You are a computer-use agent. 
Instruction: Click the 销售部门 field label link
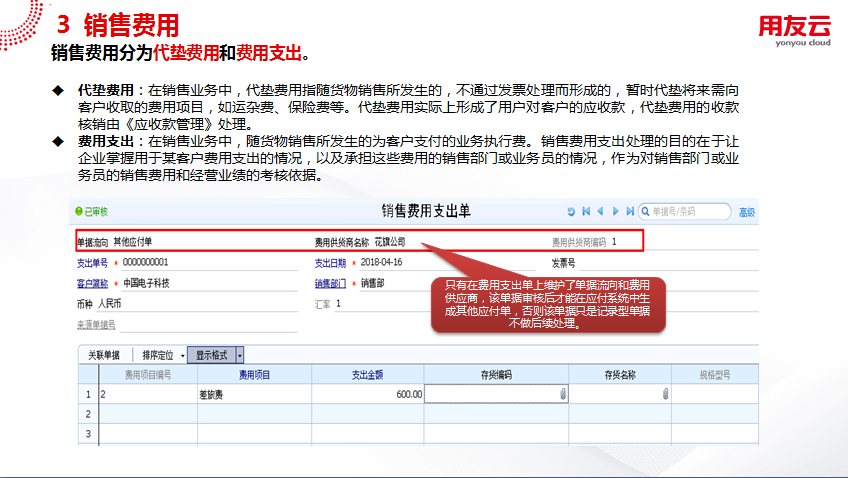point(330,283)
